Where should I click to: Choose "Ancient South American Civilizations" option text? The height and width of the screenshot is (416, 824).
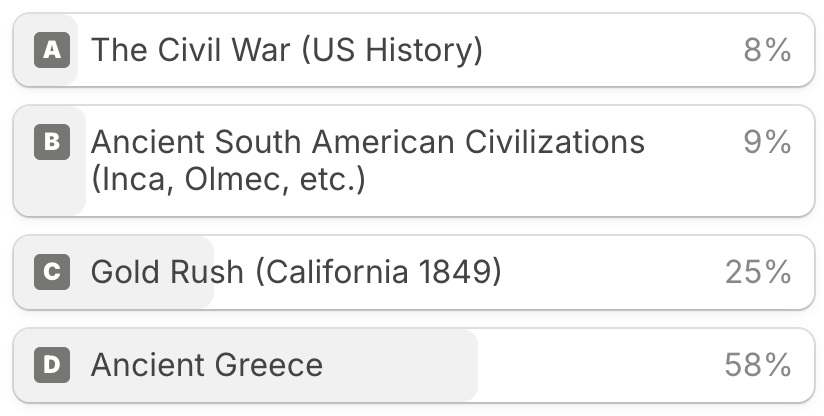367,142
